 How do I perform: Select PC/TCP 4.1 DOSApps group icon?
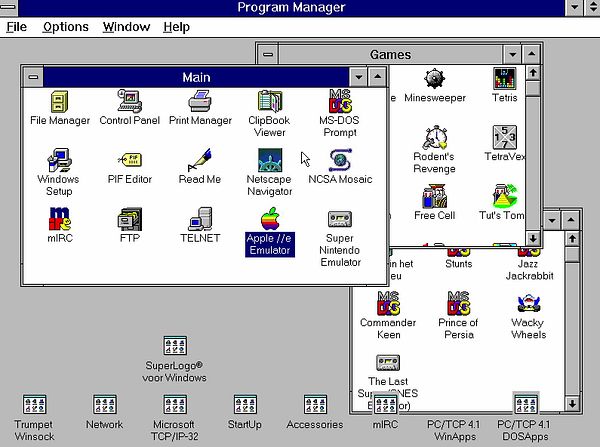(526, 404)
